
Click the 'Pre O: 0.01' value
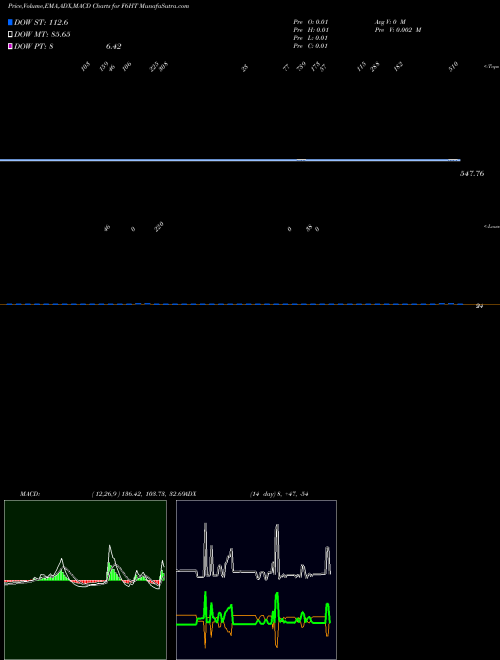[311, 22]
